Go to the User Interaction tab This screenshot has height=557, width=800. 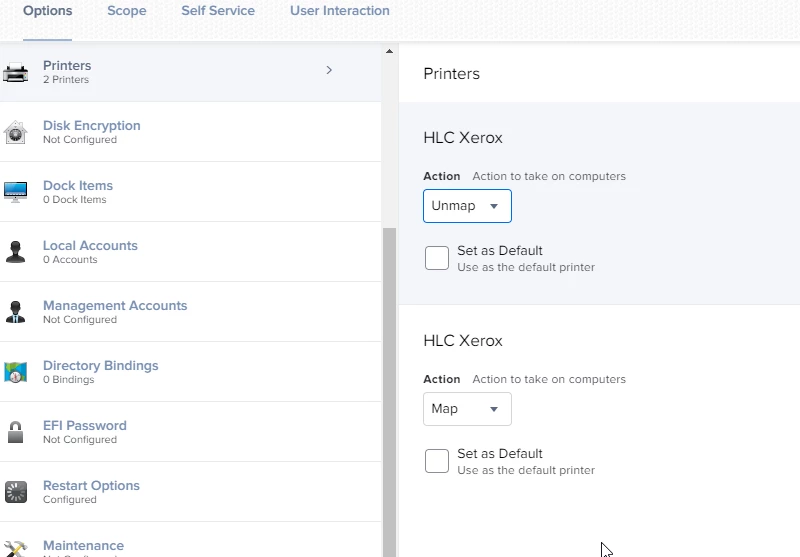coord(340,11)
